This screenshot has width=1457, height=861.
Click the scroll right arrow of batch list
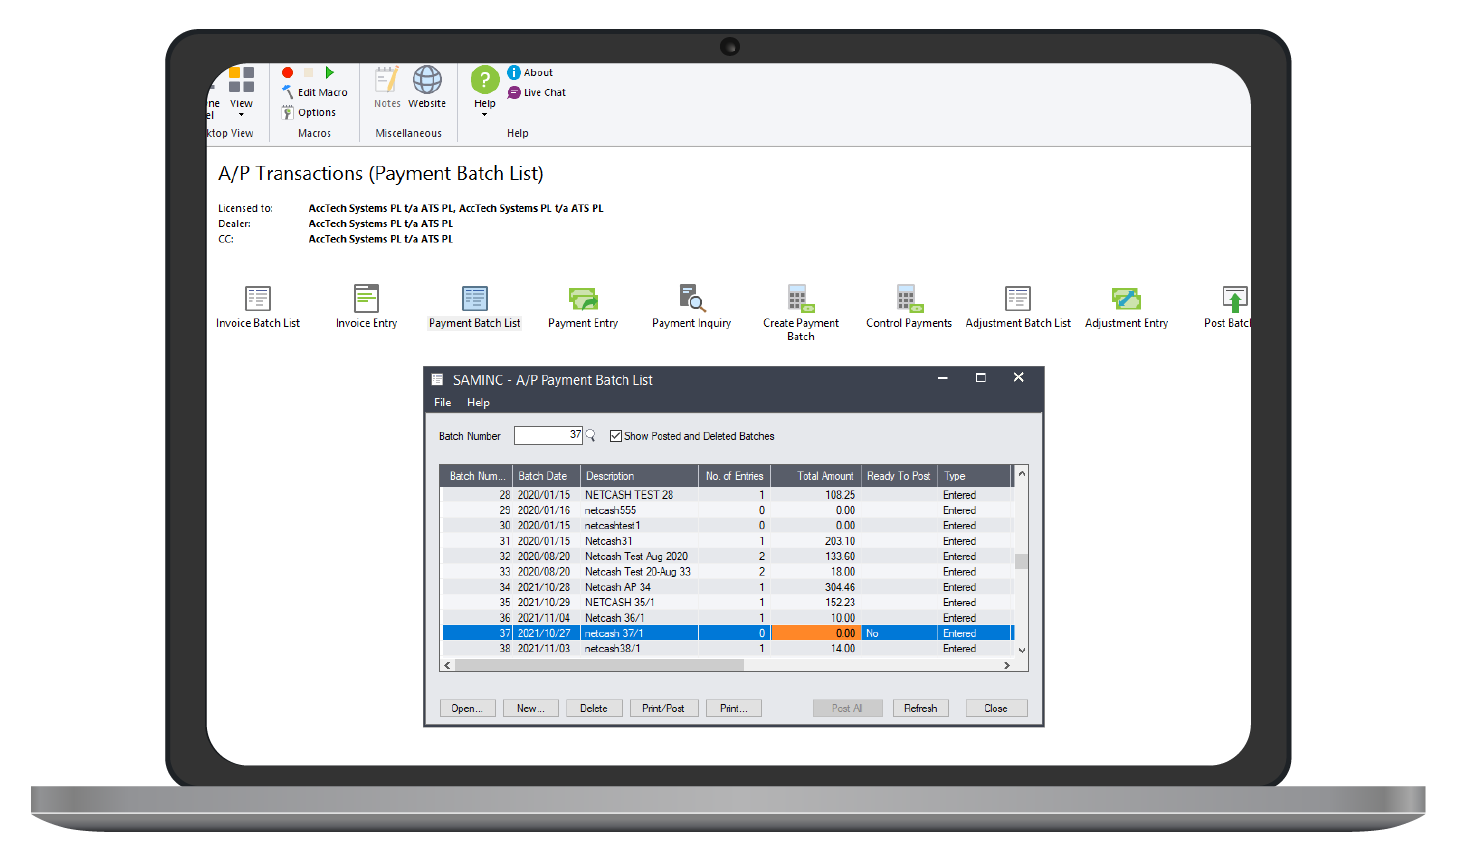click(1007, 665)
